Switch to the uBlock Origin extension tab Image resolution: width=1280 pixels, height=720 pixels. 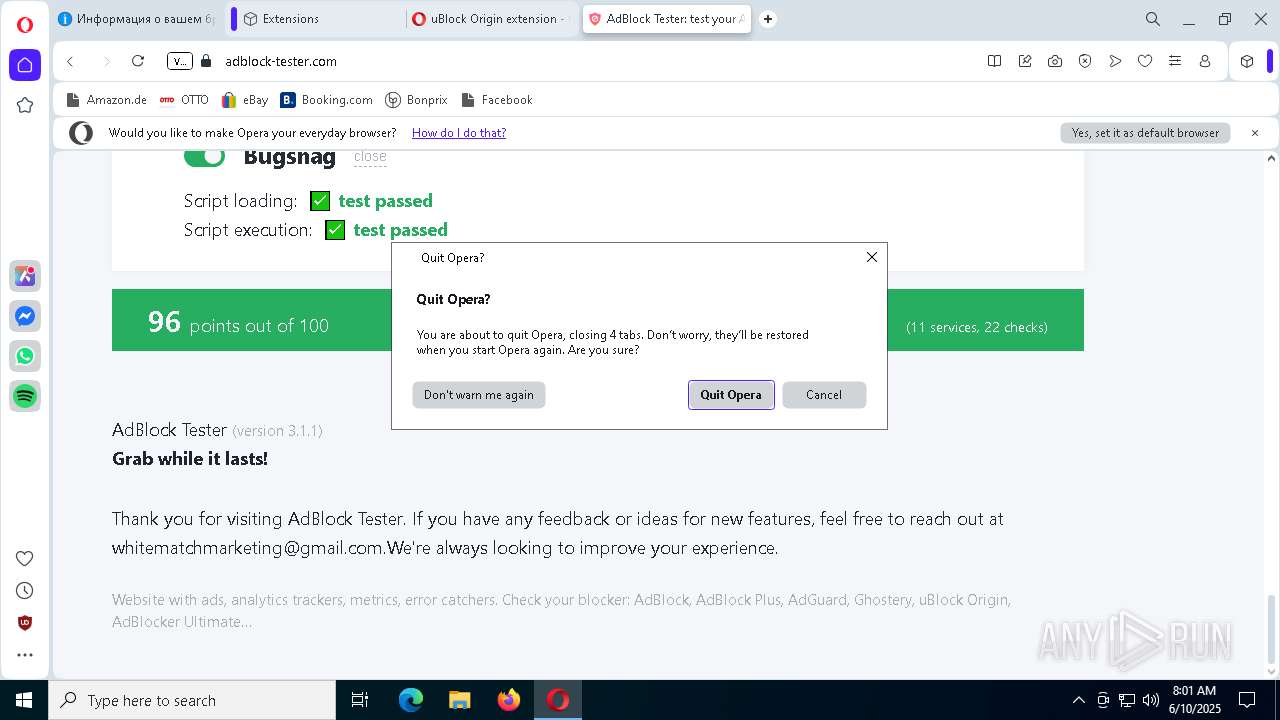490,19
